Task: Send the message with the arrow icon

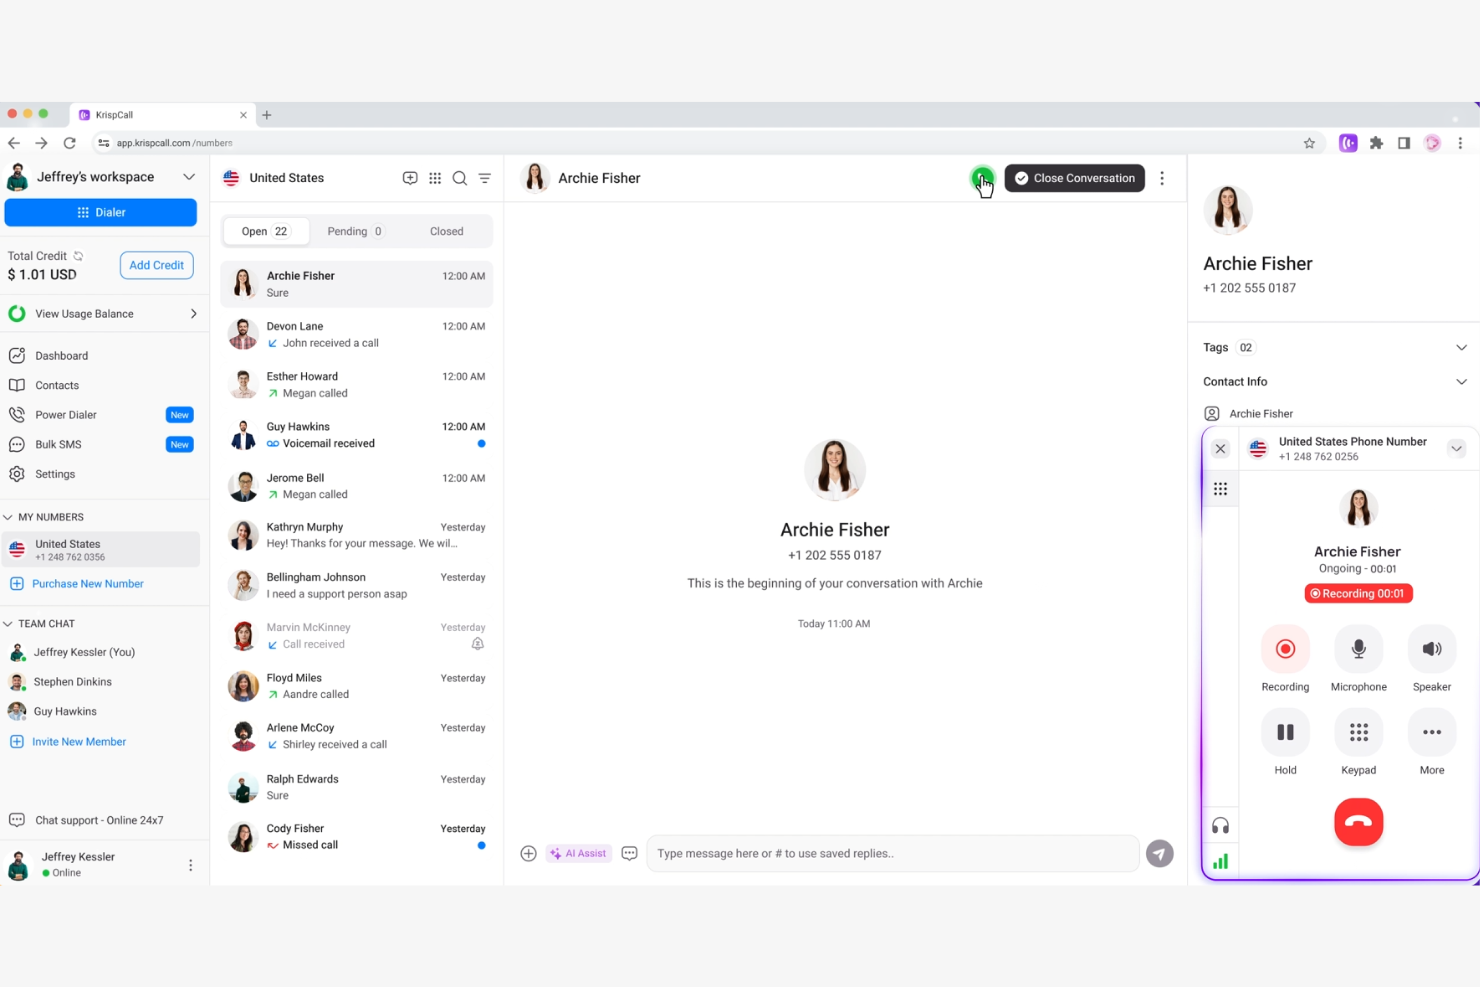Action: tap(1159, 853)
